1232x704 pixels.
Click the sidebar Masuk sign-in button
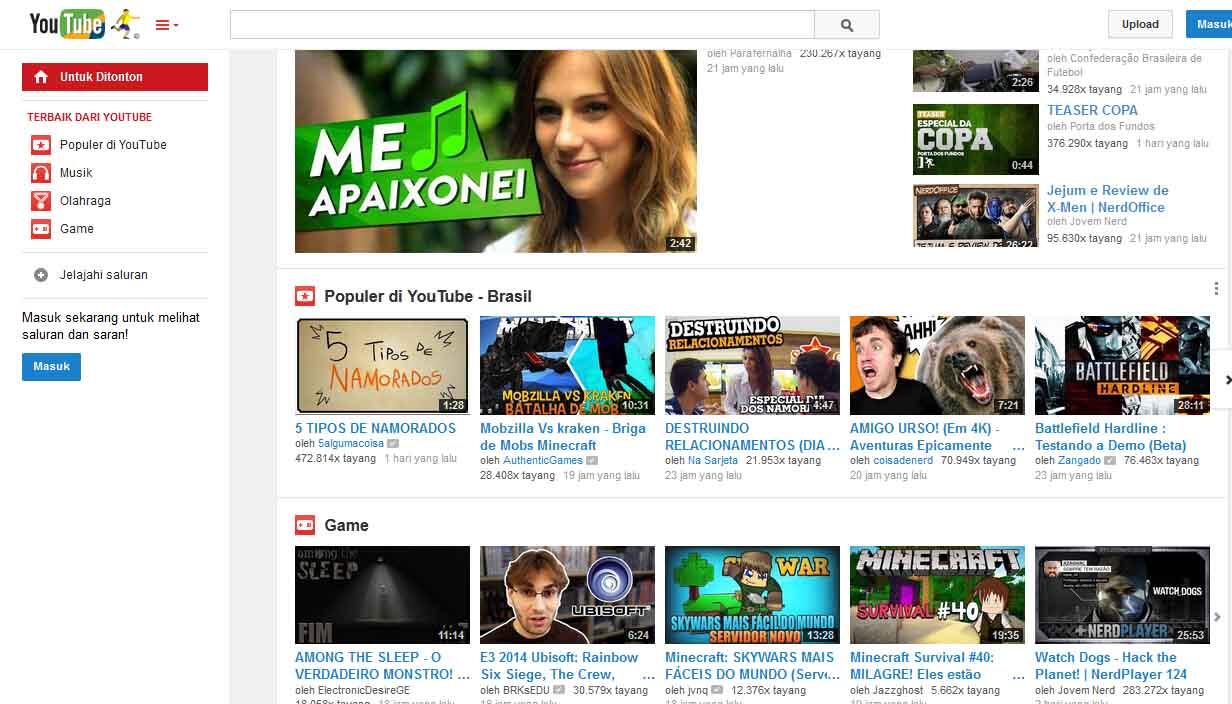(51, 367)
